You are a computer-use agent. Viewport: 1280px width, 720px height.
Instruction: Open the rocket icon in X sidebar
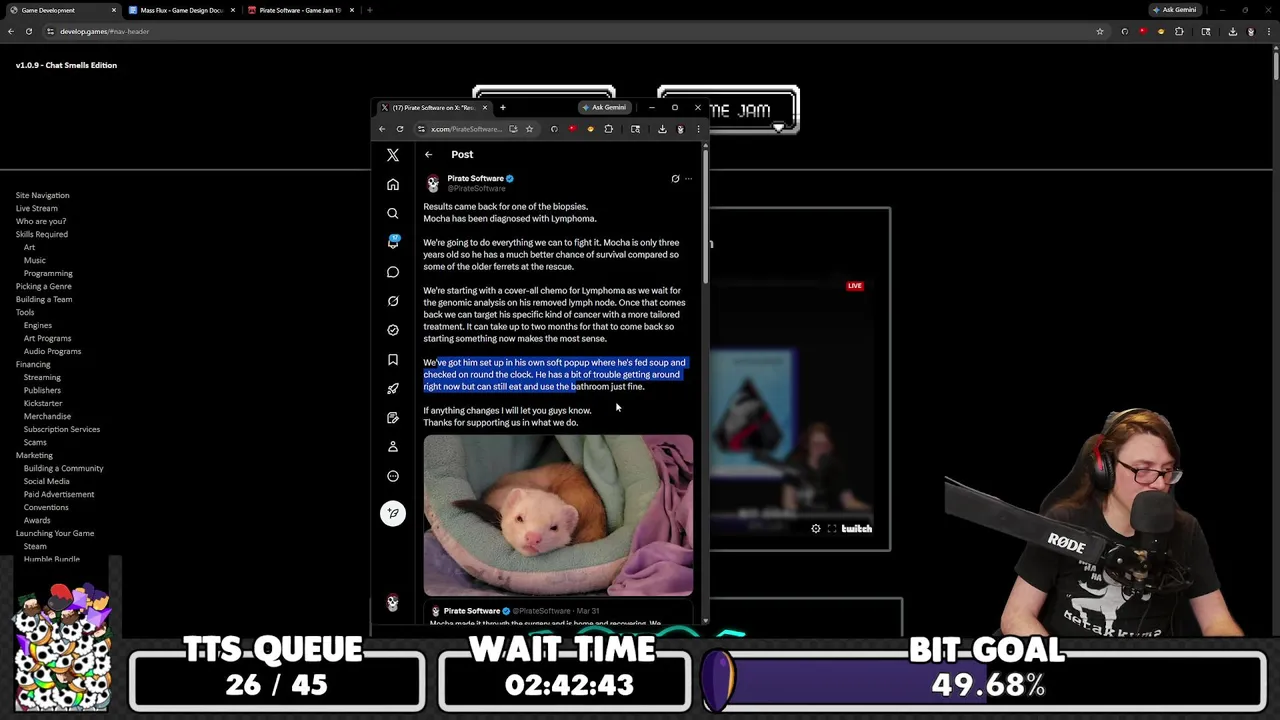tap(393, 388)
